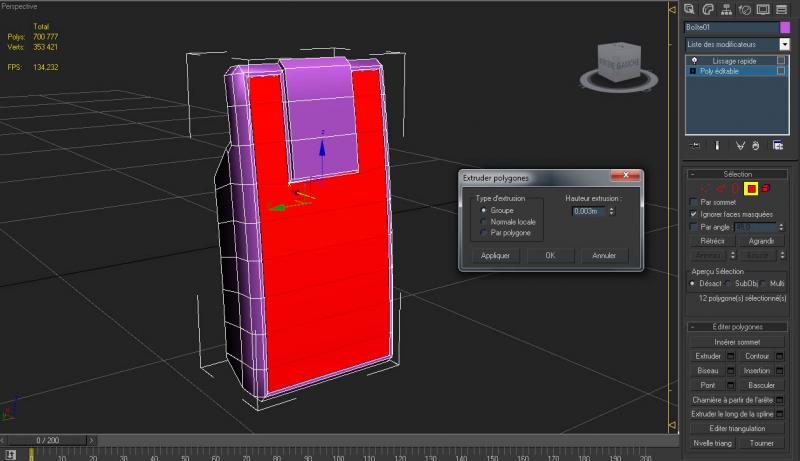Viewport: 800px width, 461px height.
Task: Open Liste des modificateurs dropdown
Action: [784, 44]
